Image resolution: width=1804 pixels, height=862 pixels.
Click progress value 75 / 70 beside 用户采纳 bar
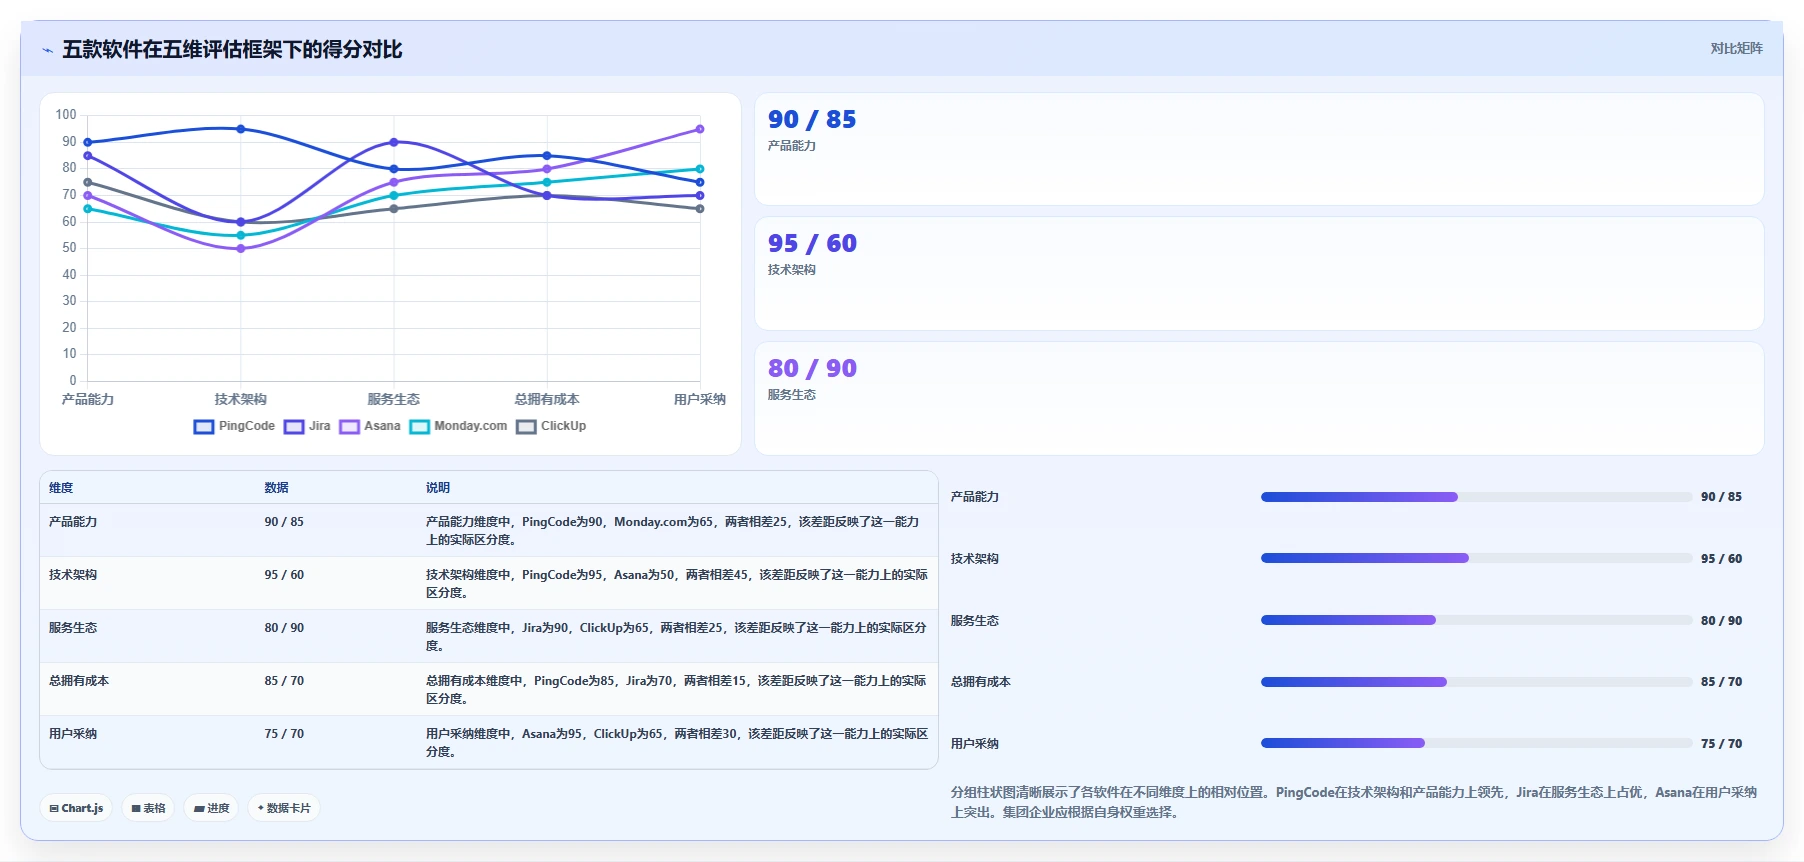pos(1721,744)
